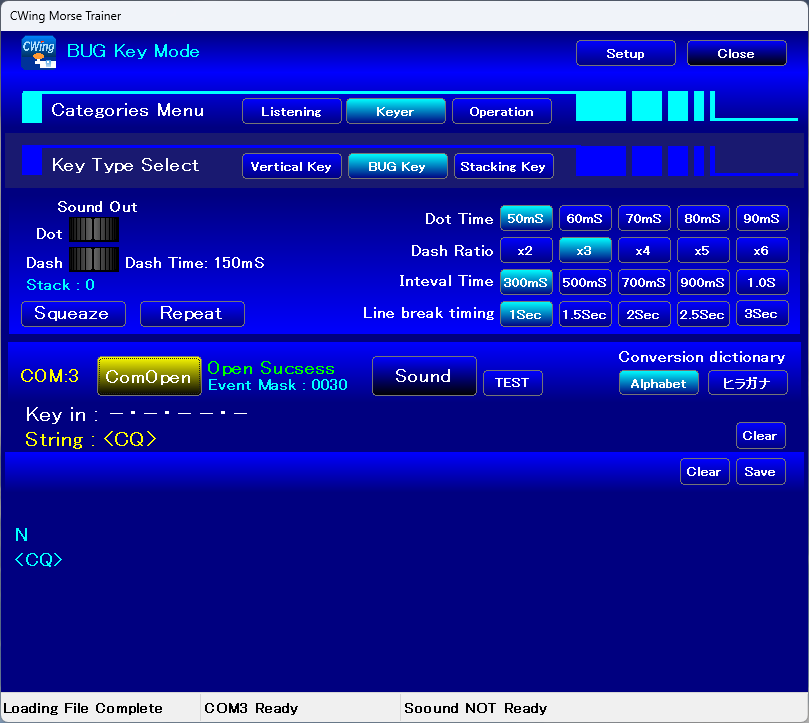Open the Setup dialog
Screen dimensions: 809x723
tap(625, 54)
